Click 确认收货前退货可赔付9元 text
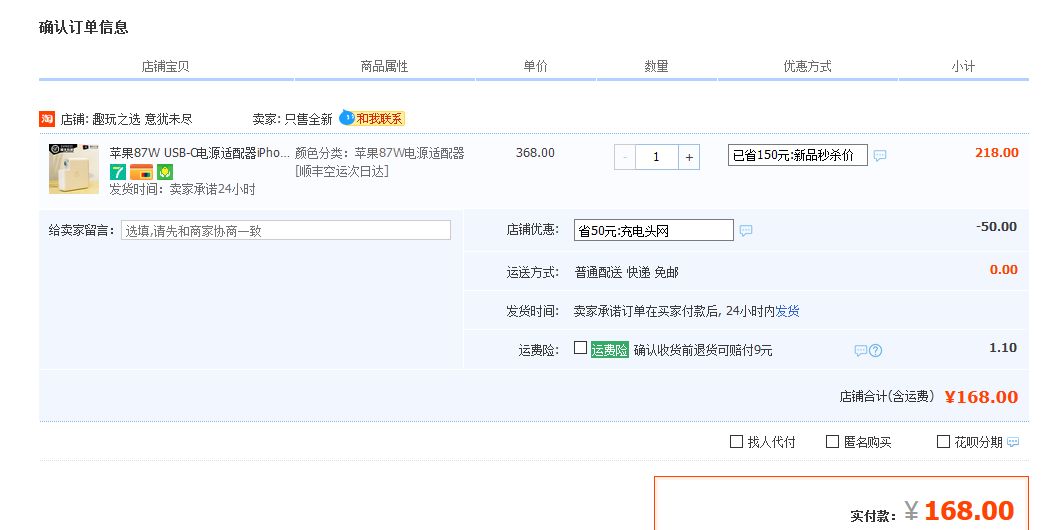This screenshot has height=530, width=1060. [703, 350]
